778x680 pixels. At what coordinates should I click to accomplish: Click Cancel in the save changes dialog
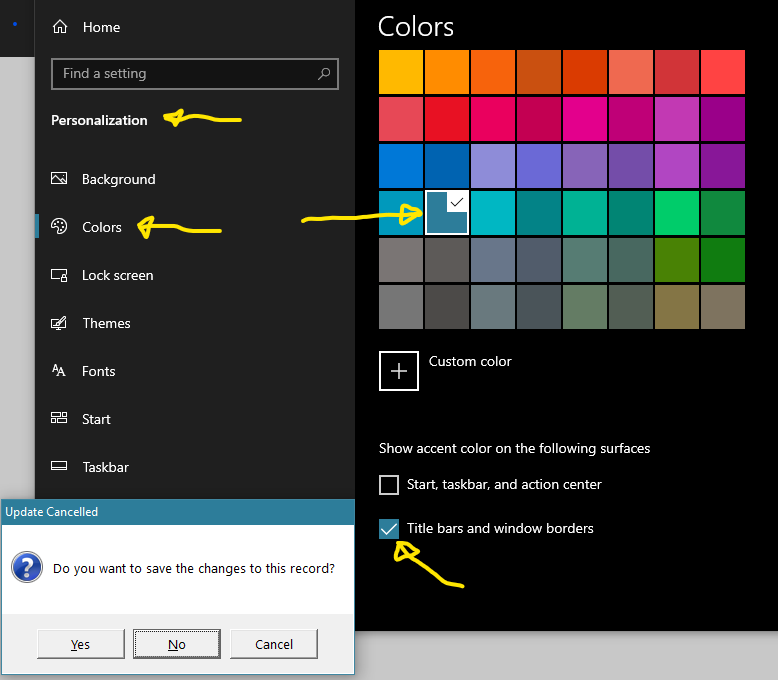pos(274,644)
